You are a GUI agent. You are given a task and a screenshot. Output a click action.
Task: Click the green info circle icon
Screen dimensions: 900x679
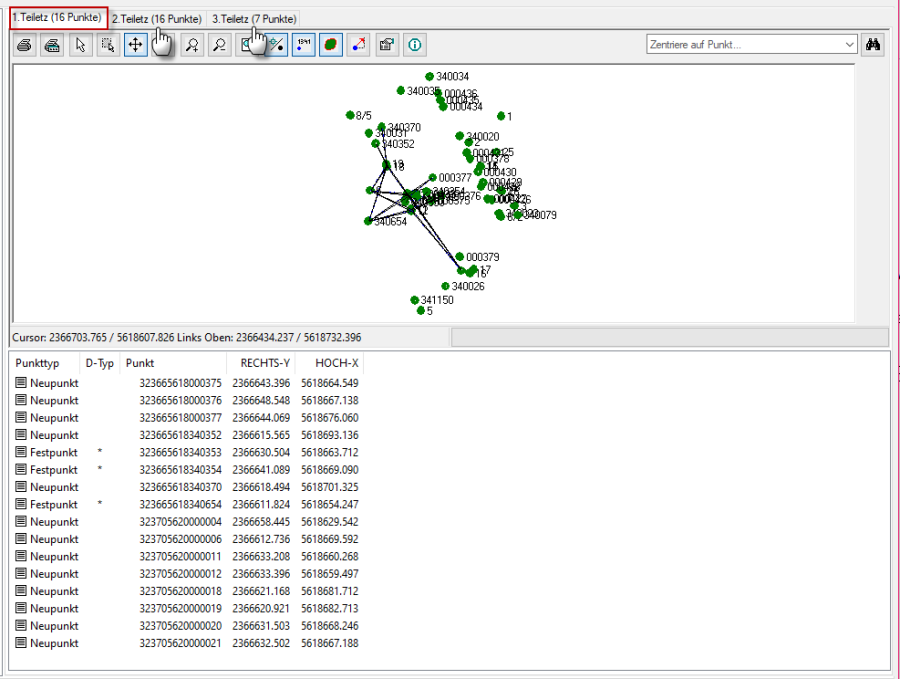415,45
